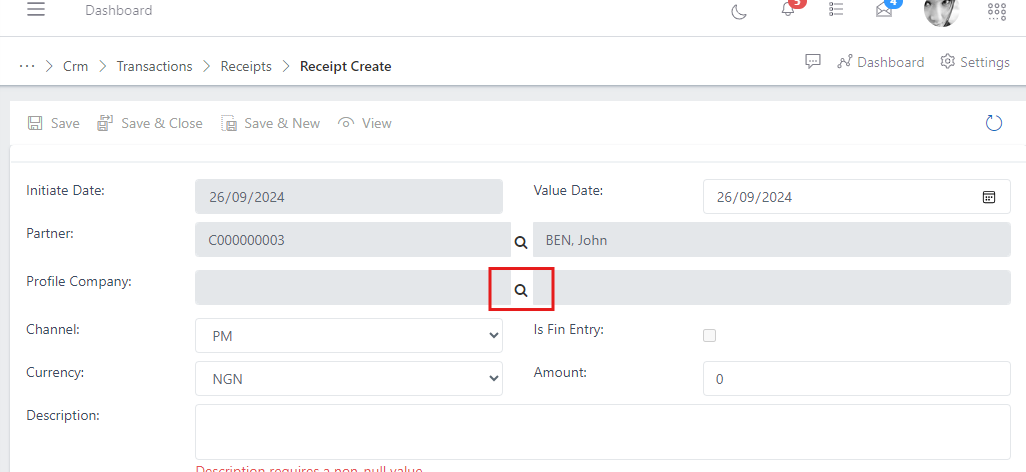The width and height of the screenshot is (1026, 472).
Task: Toggle dark mode moon icon
Action: (739, 11)
